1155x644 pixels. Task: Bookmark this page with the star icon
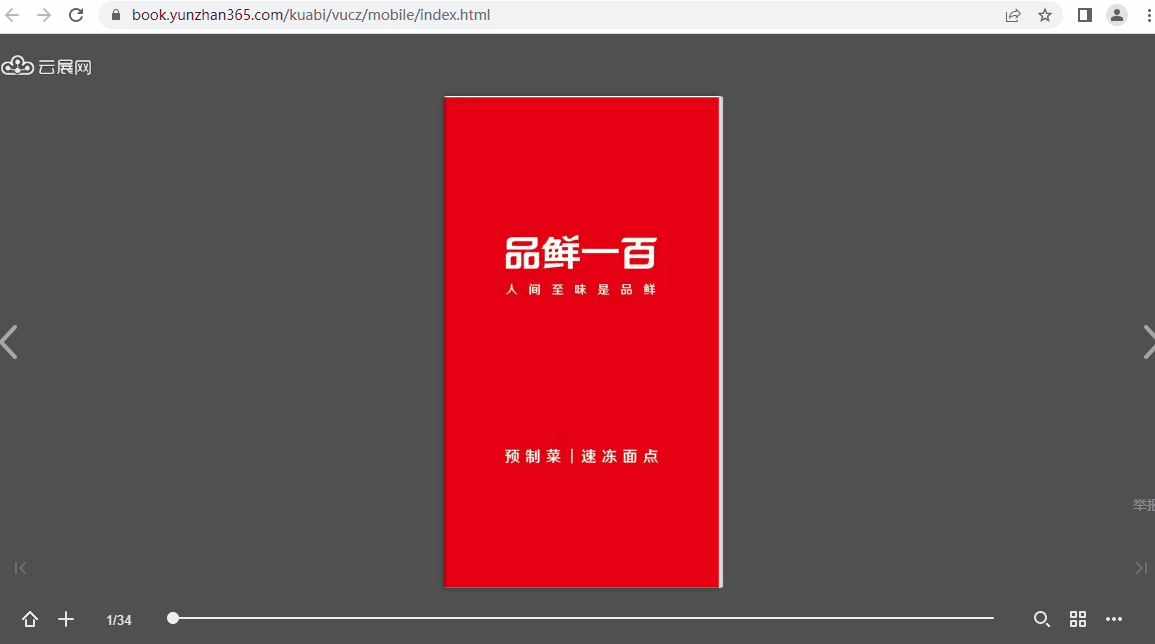click(1045, 15)
